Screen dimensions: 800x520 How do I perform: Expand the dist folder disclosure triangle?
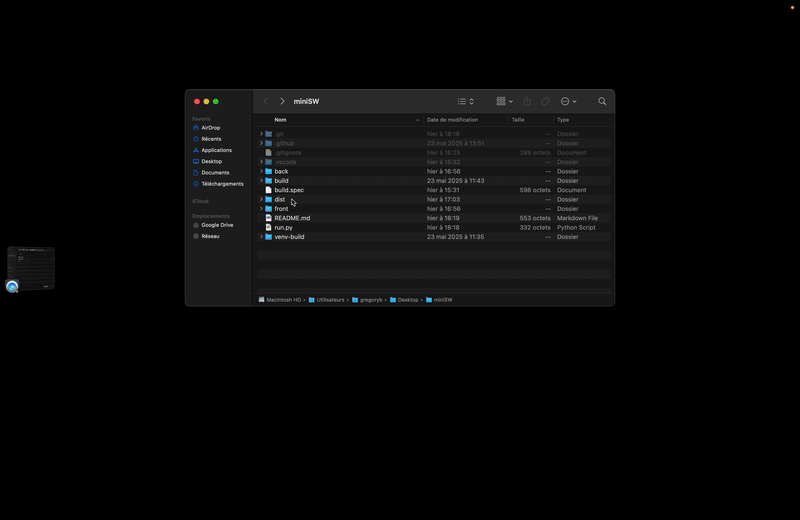[261, 200]
